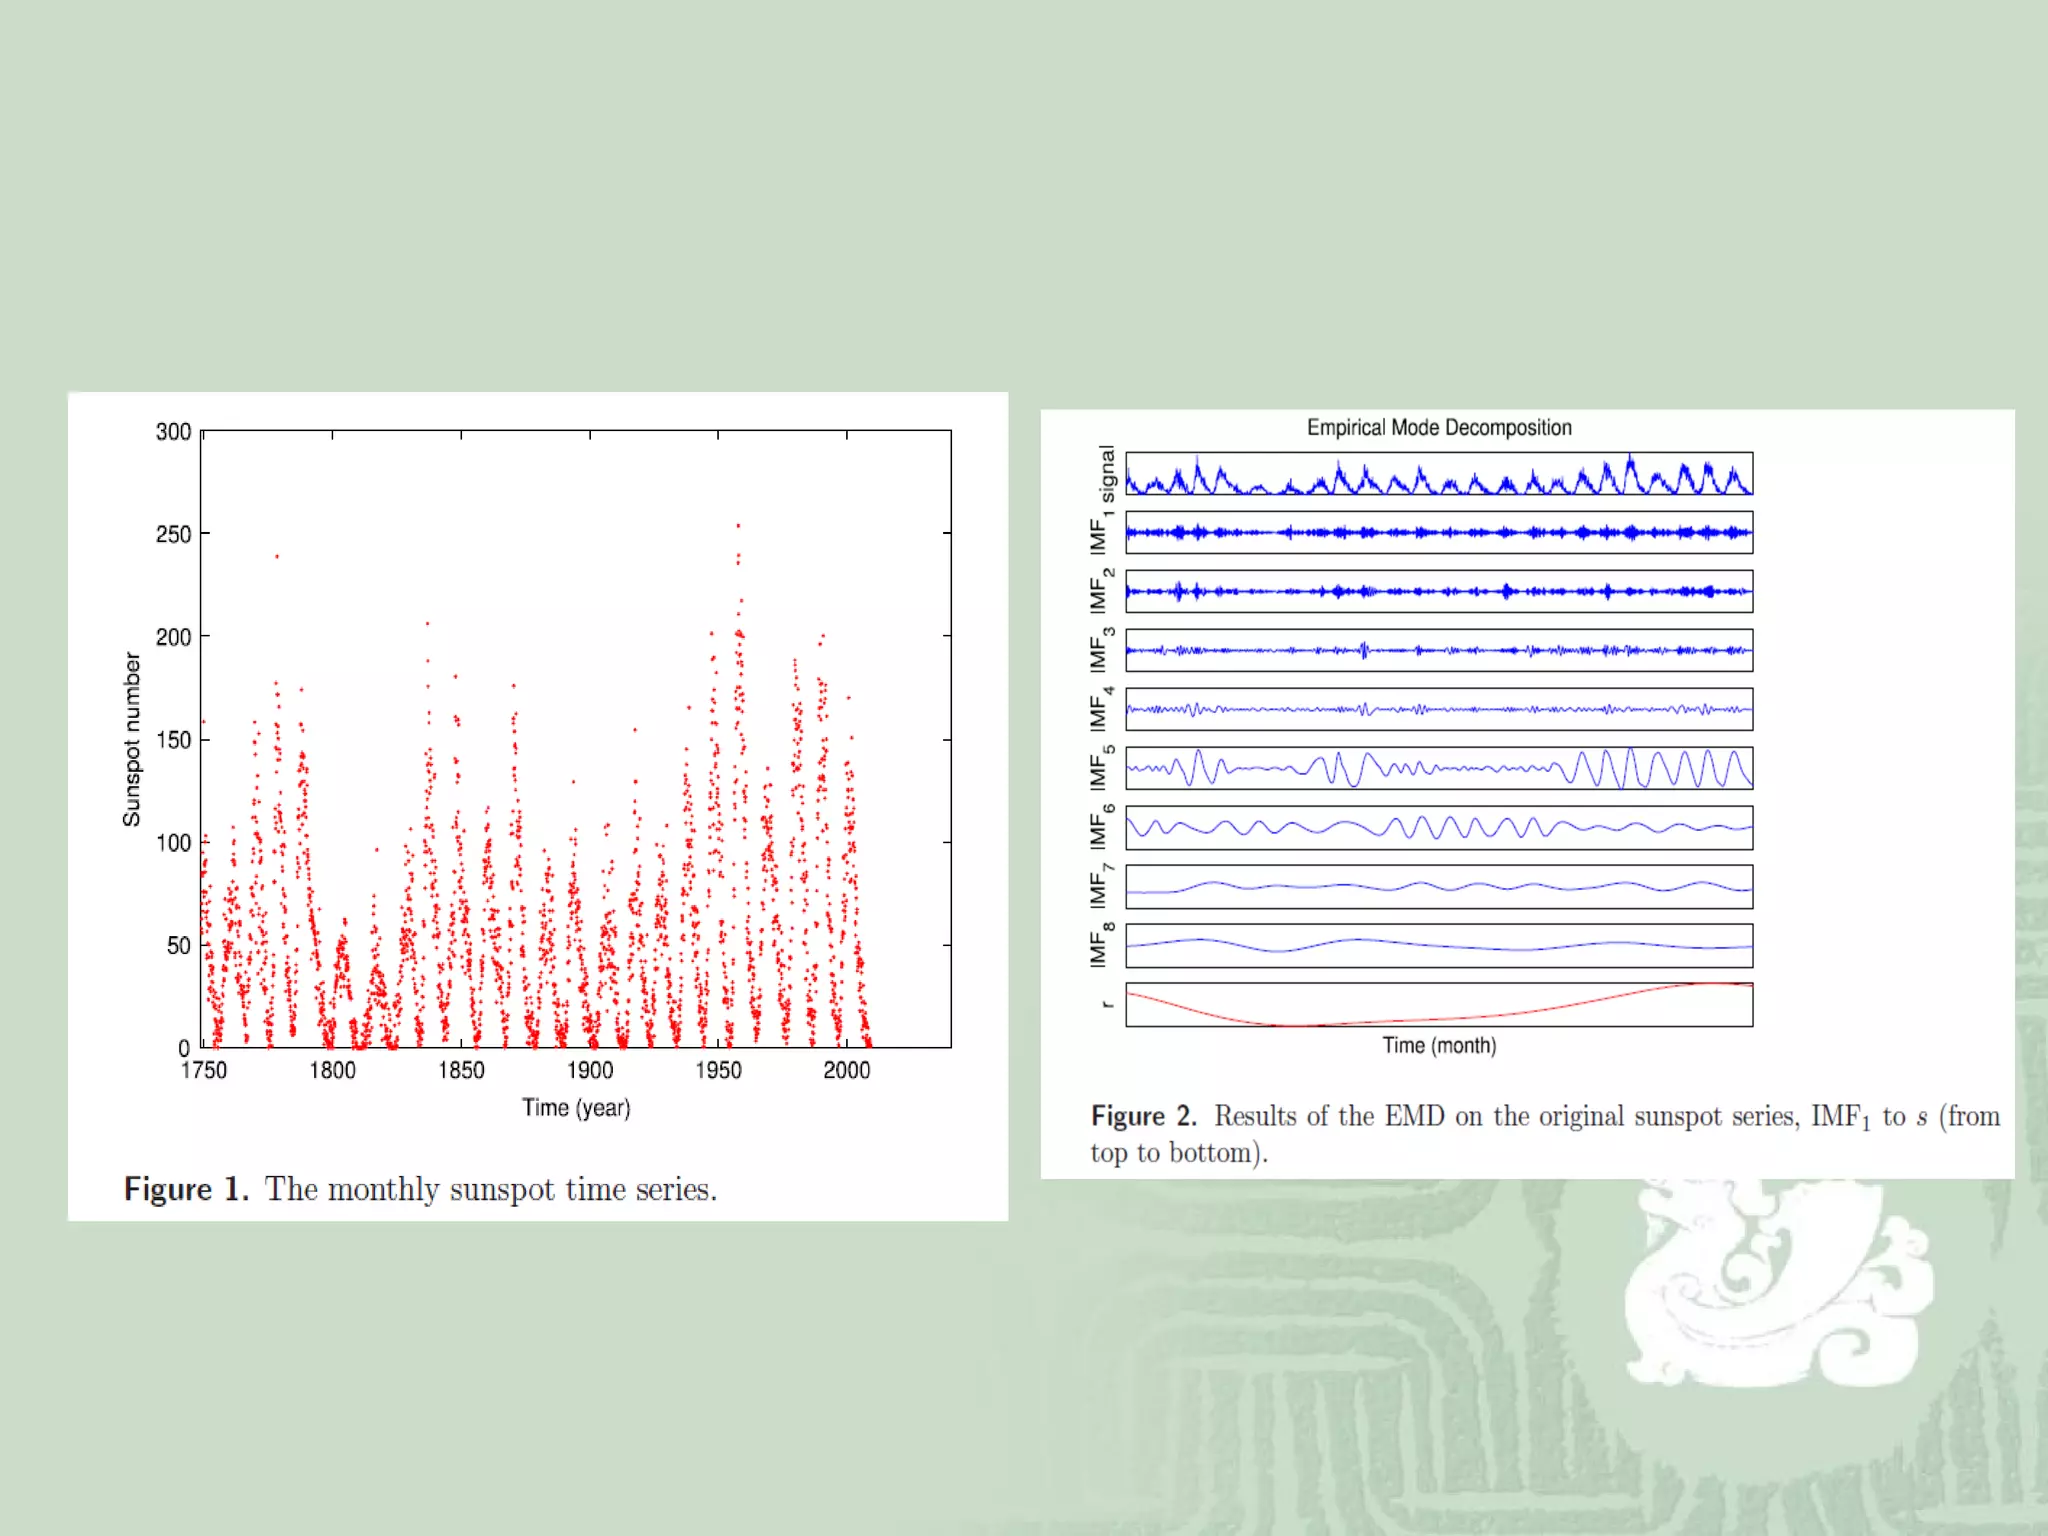Image resolution: width=2048 pixels, height=1536 pixels.
Task: Click the Sunspot number y-axis label
Action: (x=132, y=739)
